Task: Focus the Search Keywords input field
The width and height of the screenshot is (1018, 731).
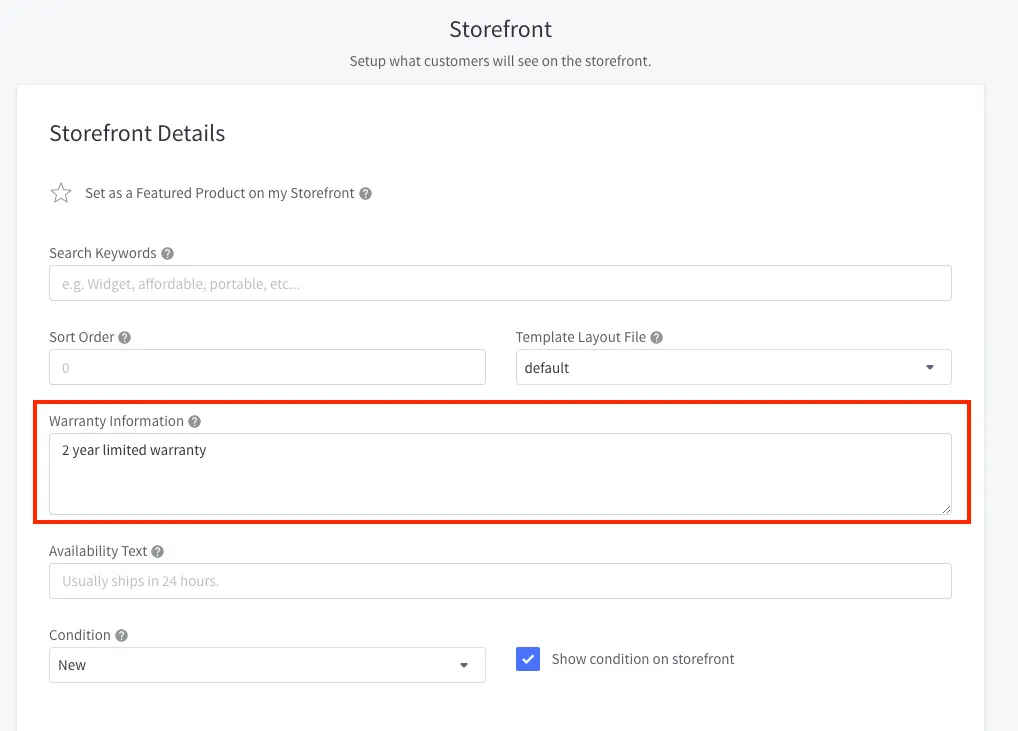Action: [500, 283]
